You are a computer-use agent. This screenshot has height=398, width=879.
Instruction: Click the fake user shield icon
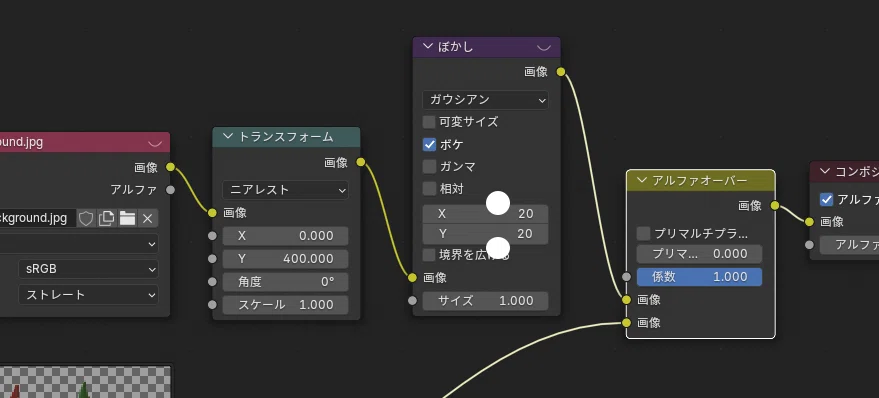86,218
